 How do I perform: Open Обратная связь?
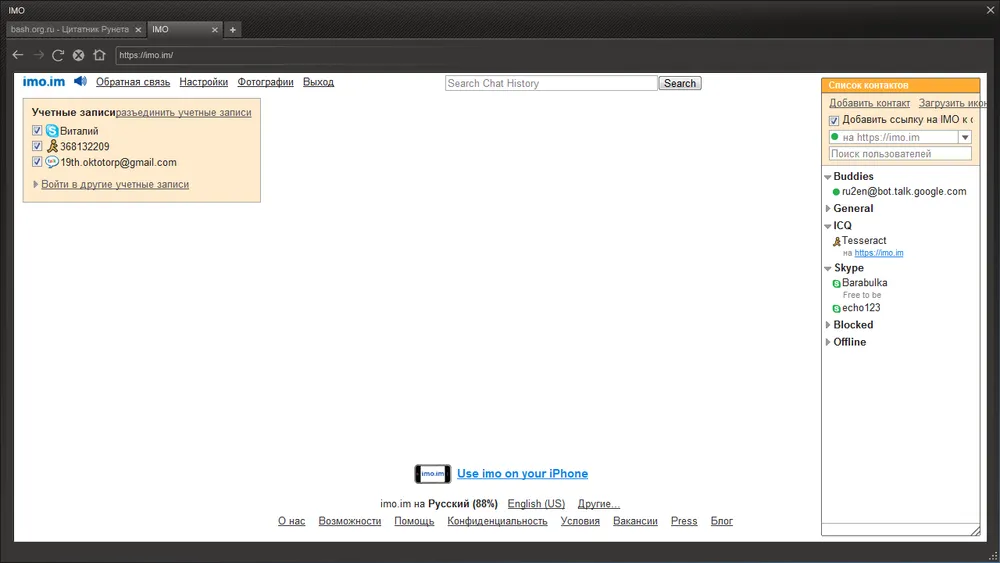pos(133,82)
